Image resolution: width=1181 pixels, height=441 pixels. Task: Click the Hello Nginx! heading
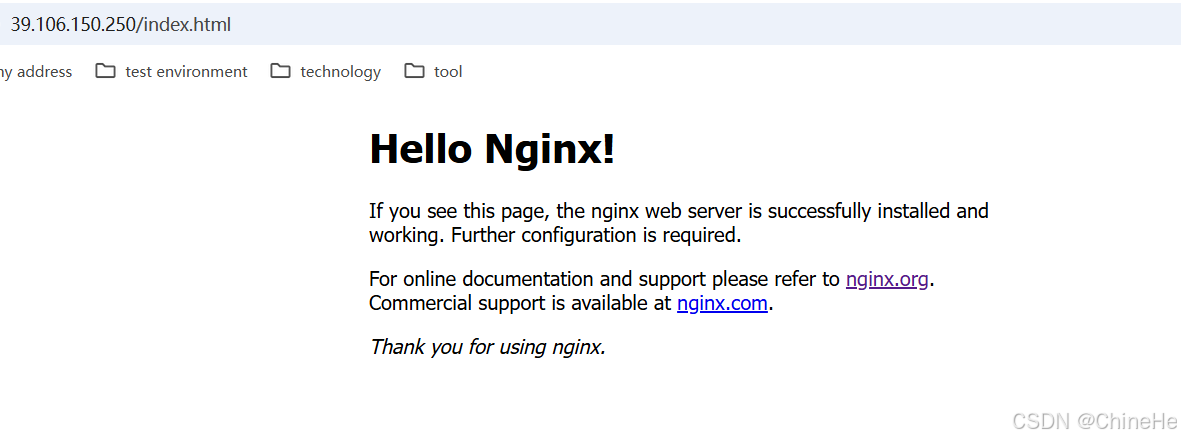coord(492,148)
